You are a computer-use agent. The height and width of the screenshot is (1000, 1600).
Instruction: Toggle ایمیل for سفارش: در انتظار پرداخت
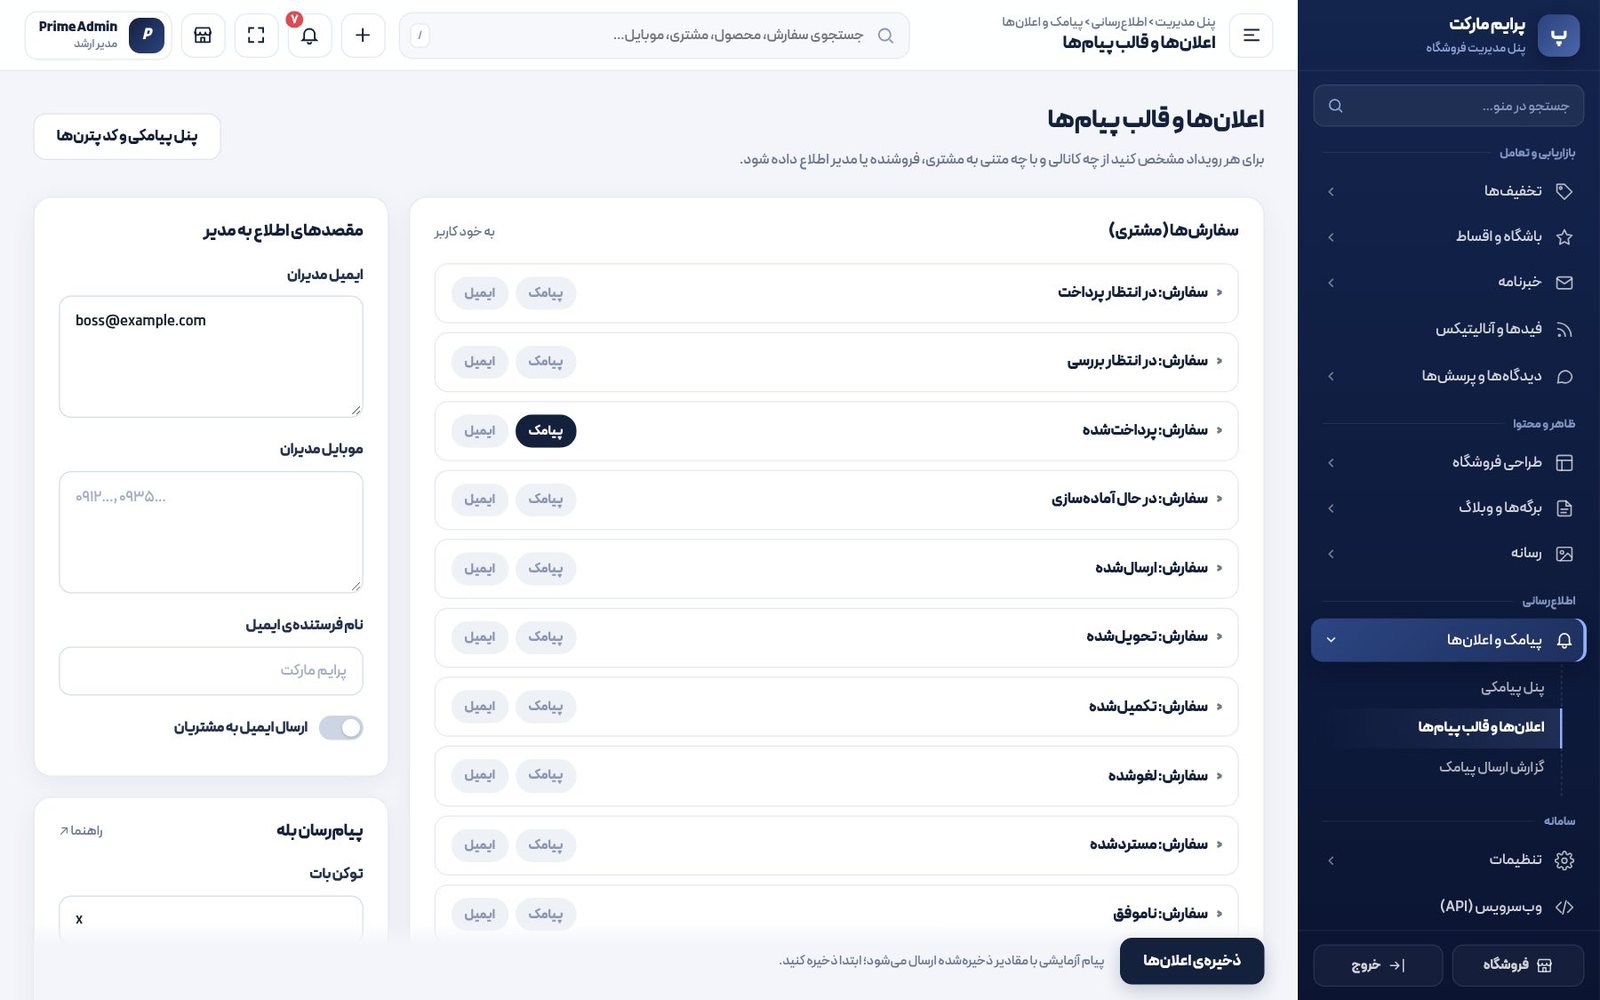480,293
